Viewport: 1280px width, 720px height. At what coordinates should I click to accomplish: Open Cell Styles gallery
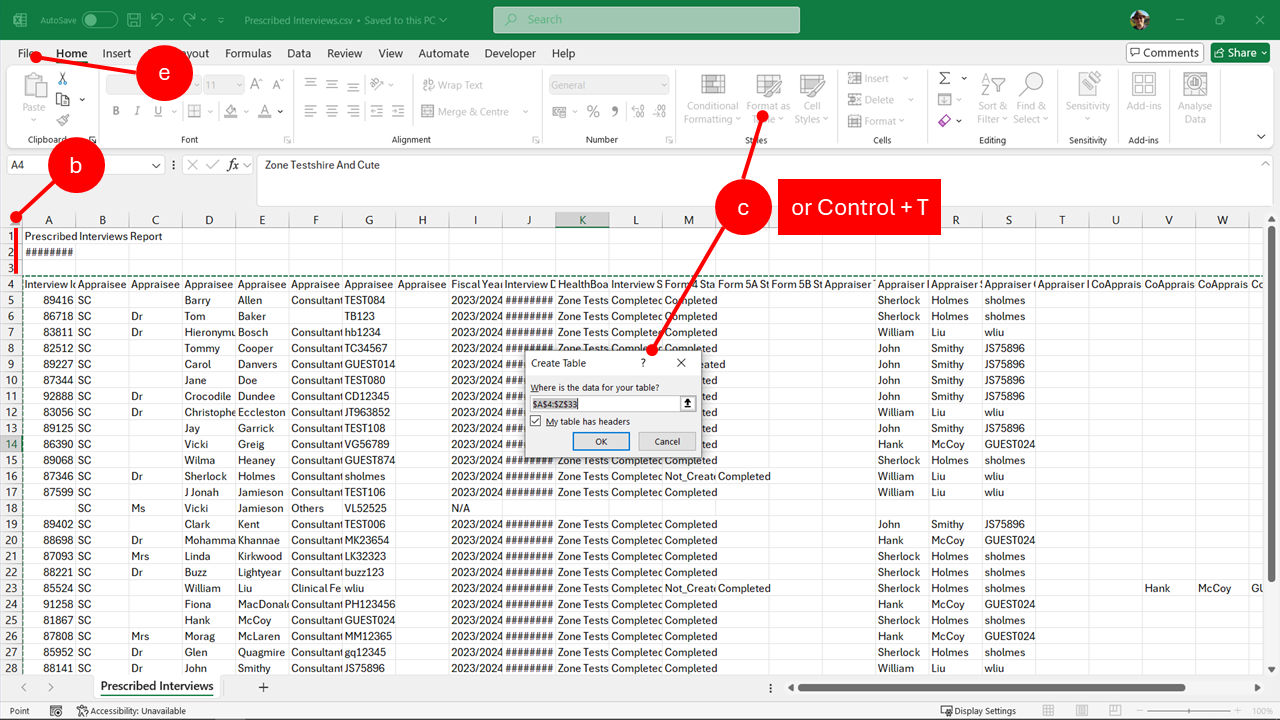tap(811, 98)
